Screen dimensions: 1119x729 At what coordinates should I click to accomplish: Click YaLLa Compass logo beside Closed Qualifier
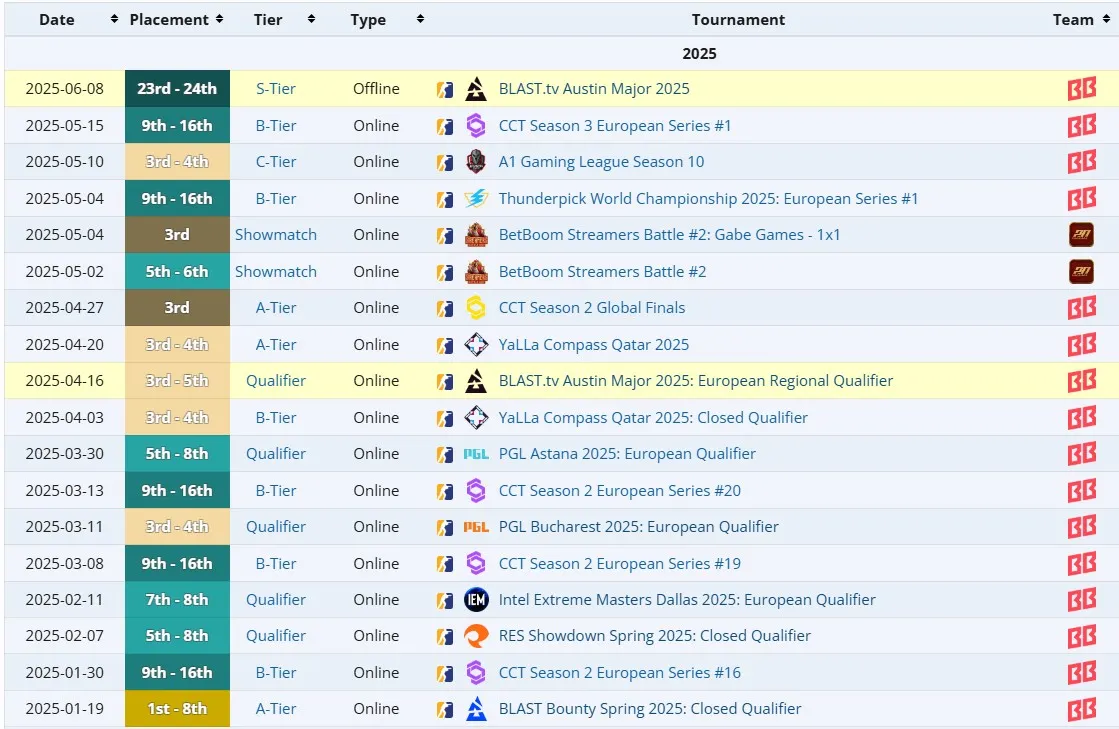(x=476, y=418)
